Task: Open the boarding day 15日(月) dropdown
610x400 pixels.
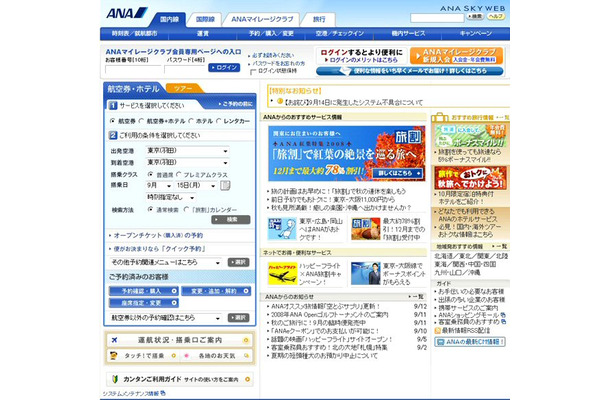Action: click(196, 186)
